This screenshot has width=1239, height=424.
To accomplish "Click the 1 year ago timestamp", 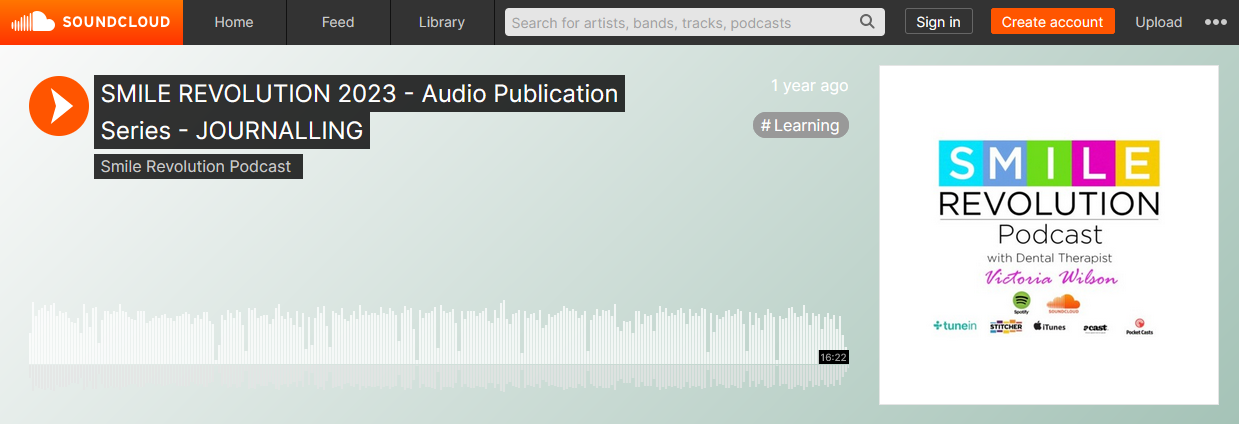I will (809, 86).
